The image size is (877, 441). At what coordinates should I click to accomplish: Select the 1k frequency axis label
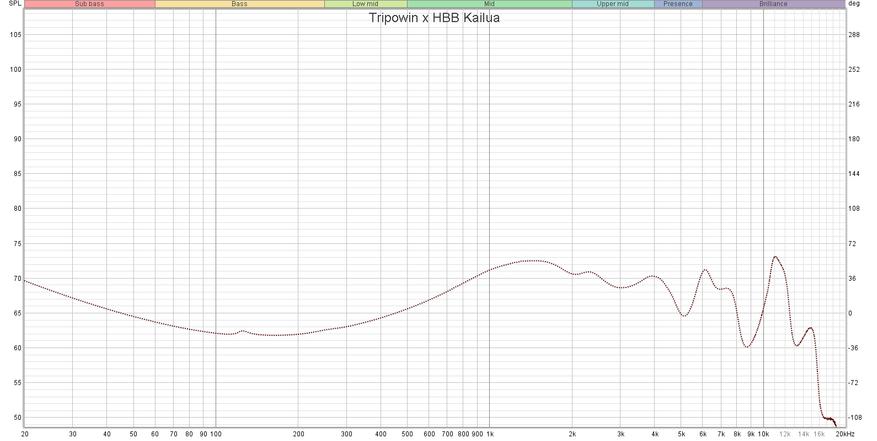pos(490,434)
